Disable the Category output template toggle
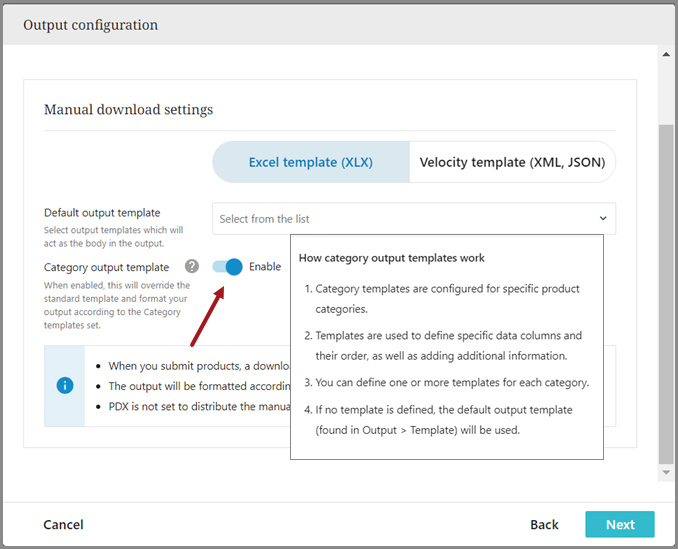This screenshot has height=549, width=678. tap(228, 267)
